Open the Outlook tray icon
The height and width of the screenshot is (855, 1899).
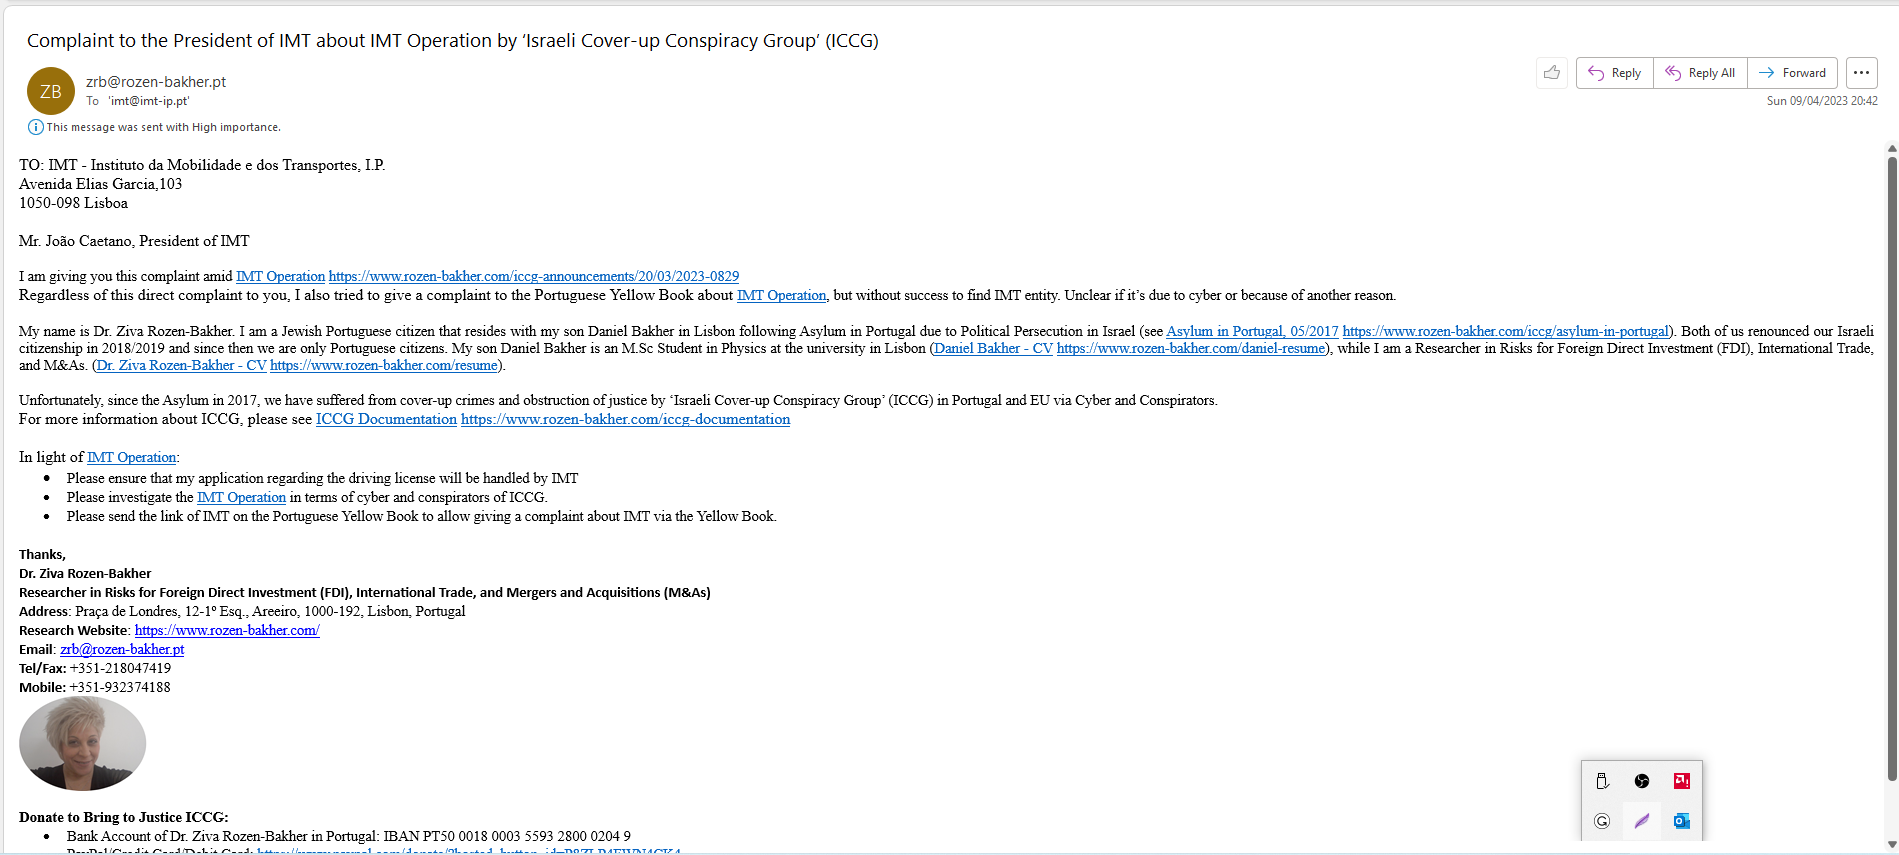tap(1682, 821)
